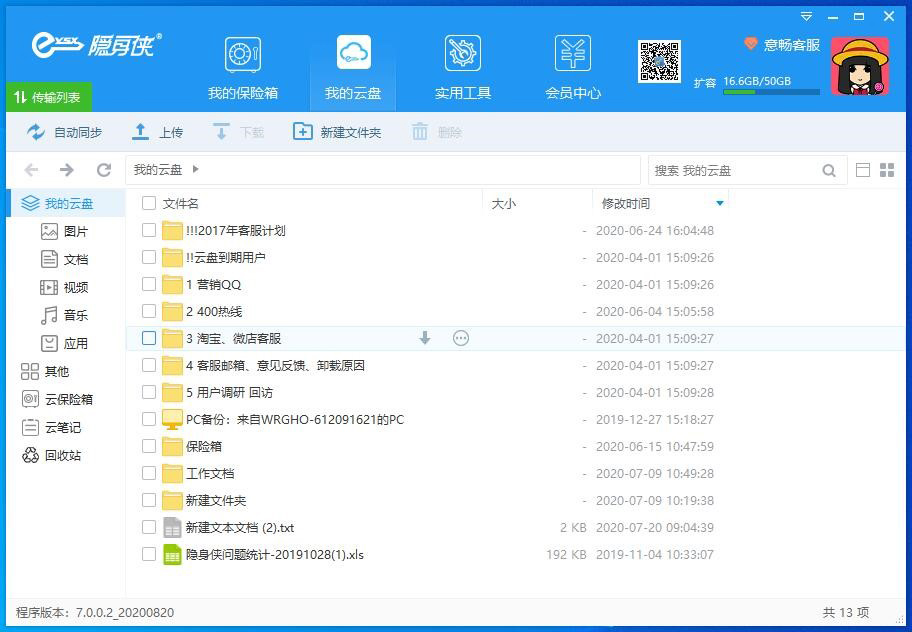Click the 隐身侠 logo
Screen dimensions: 912x632
click(x=97, y=45)
